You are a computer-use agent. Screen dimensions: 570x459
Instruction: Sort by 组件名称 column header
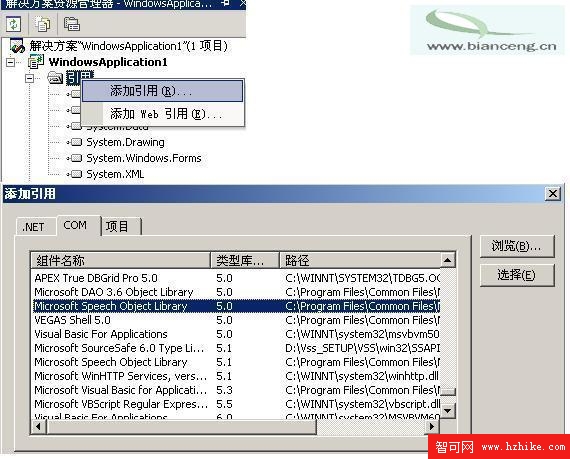[x=120, y=260]
